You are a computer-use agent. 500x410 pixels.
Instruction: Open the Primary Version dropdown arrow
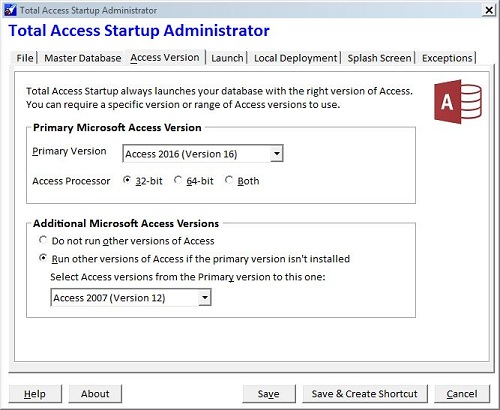[277, 154]
